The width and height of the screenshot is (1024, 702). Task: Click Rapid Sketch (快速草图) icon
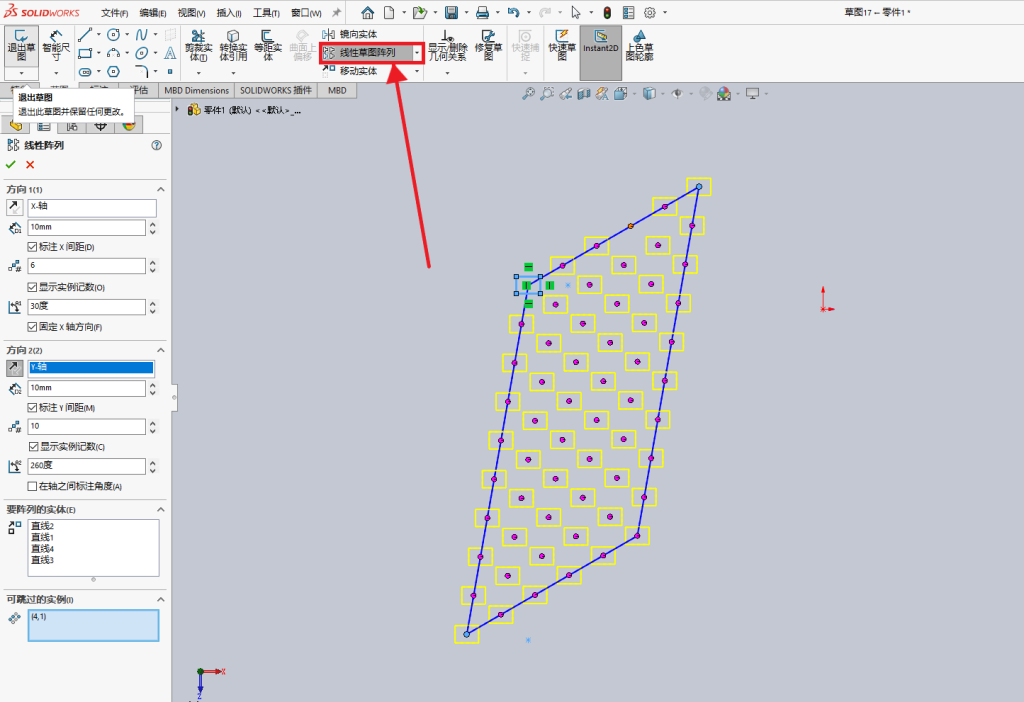click(562, 46)
